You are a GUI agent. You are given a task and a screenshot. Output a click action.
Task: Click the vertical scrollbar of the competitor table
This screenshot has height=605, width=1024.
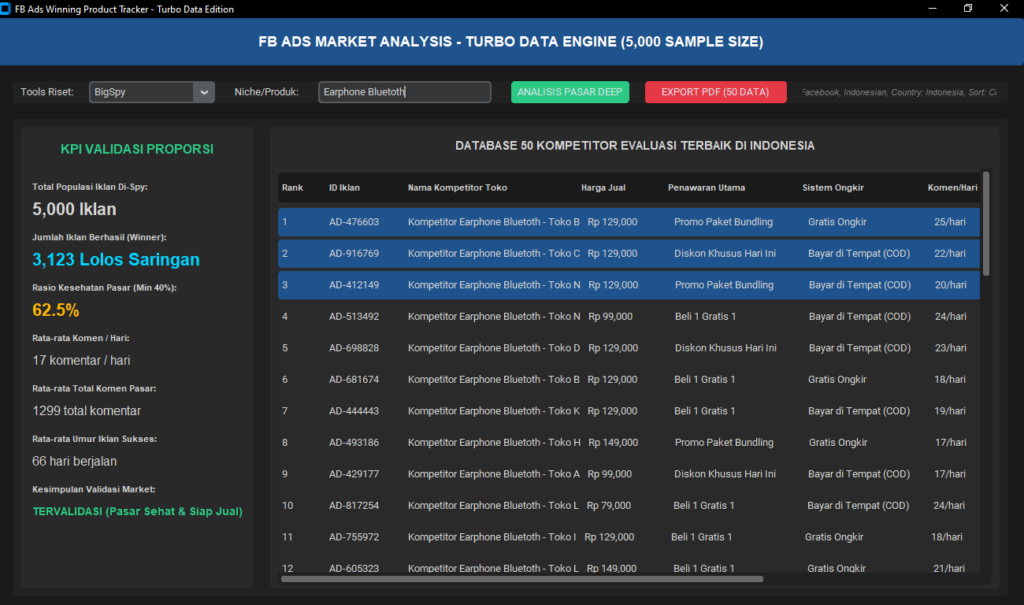(x=985, y=223)
